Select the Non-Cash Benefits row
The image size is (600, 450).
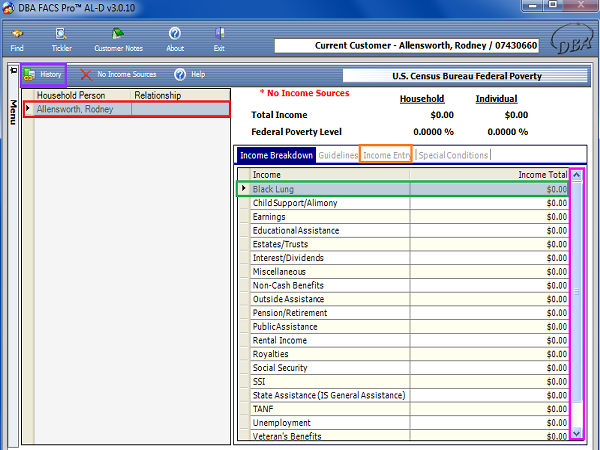pos(404,285)
